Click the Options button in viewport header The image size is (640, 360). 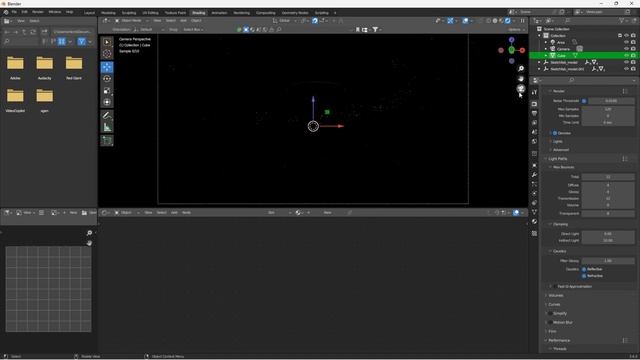(x=516, y=29)
